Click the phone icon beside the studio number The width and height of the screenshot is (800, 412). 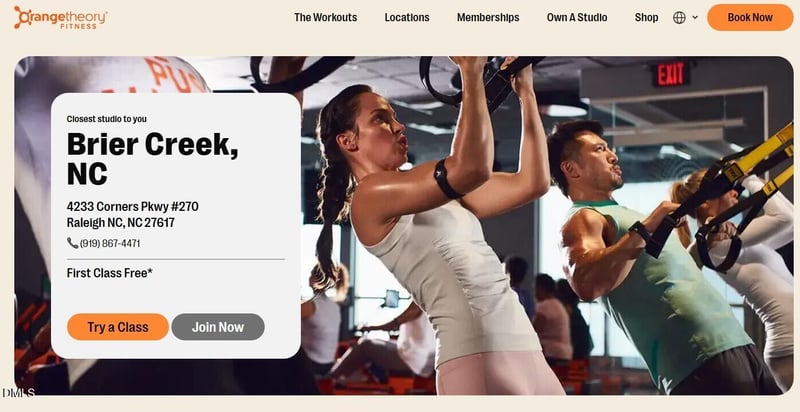pyautogui.click(x=72, y=243)
